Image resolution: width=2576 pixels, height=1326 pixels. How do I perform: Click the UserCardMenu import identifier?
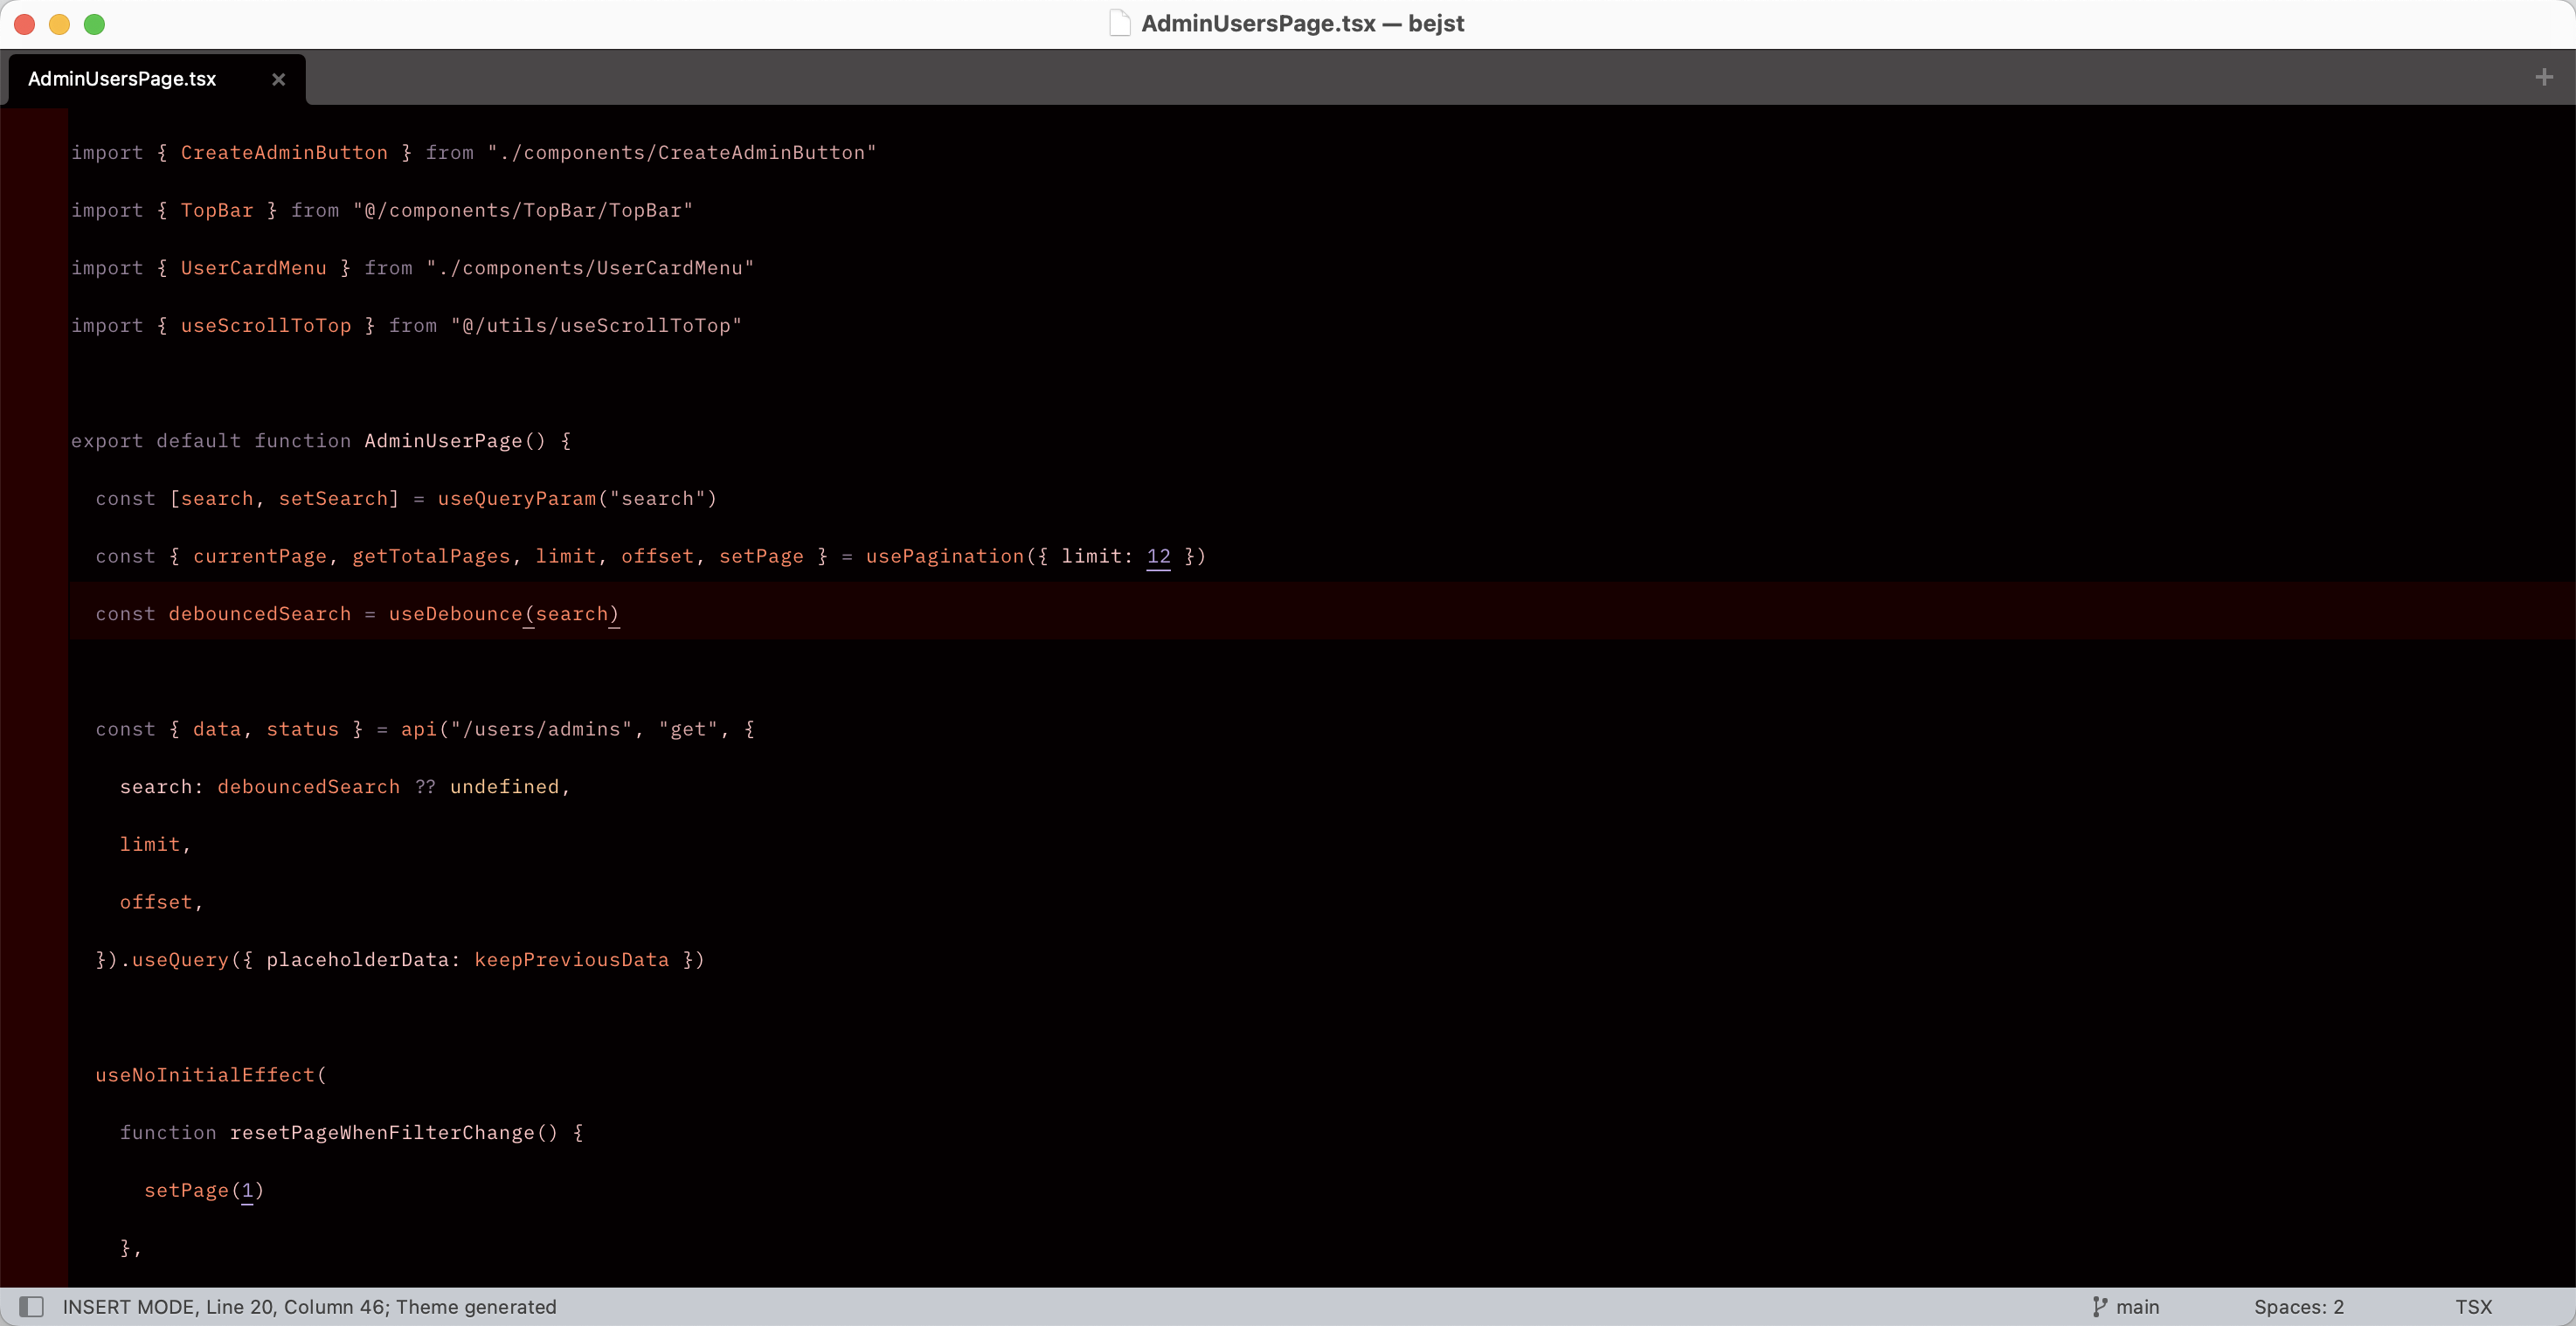254,268
